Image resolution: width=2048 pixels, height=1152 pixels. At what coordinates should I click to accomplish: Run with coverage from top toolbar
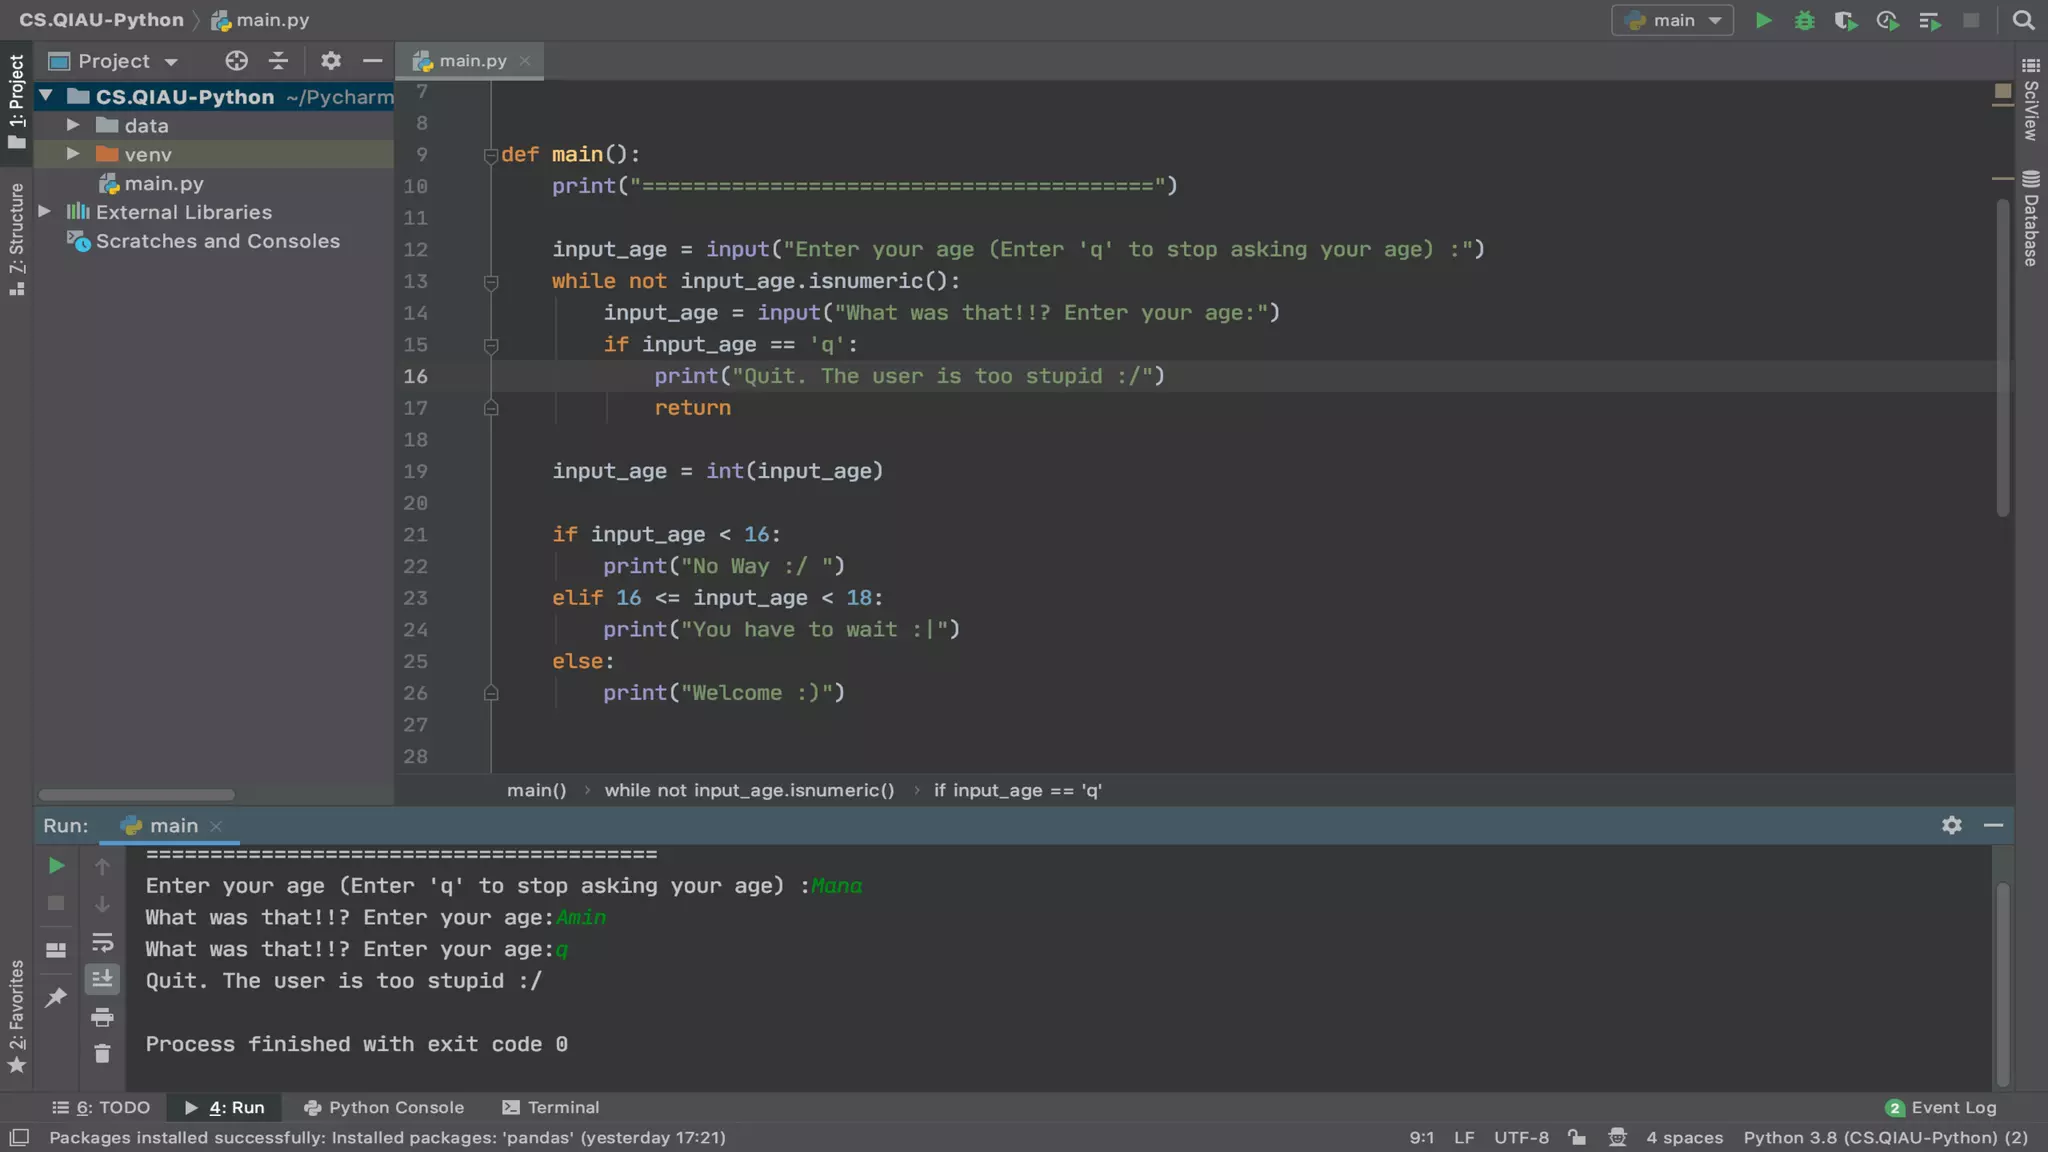coord(1845,20)
